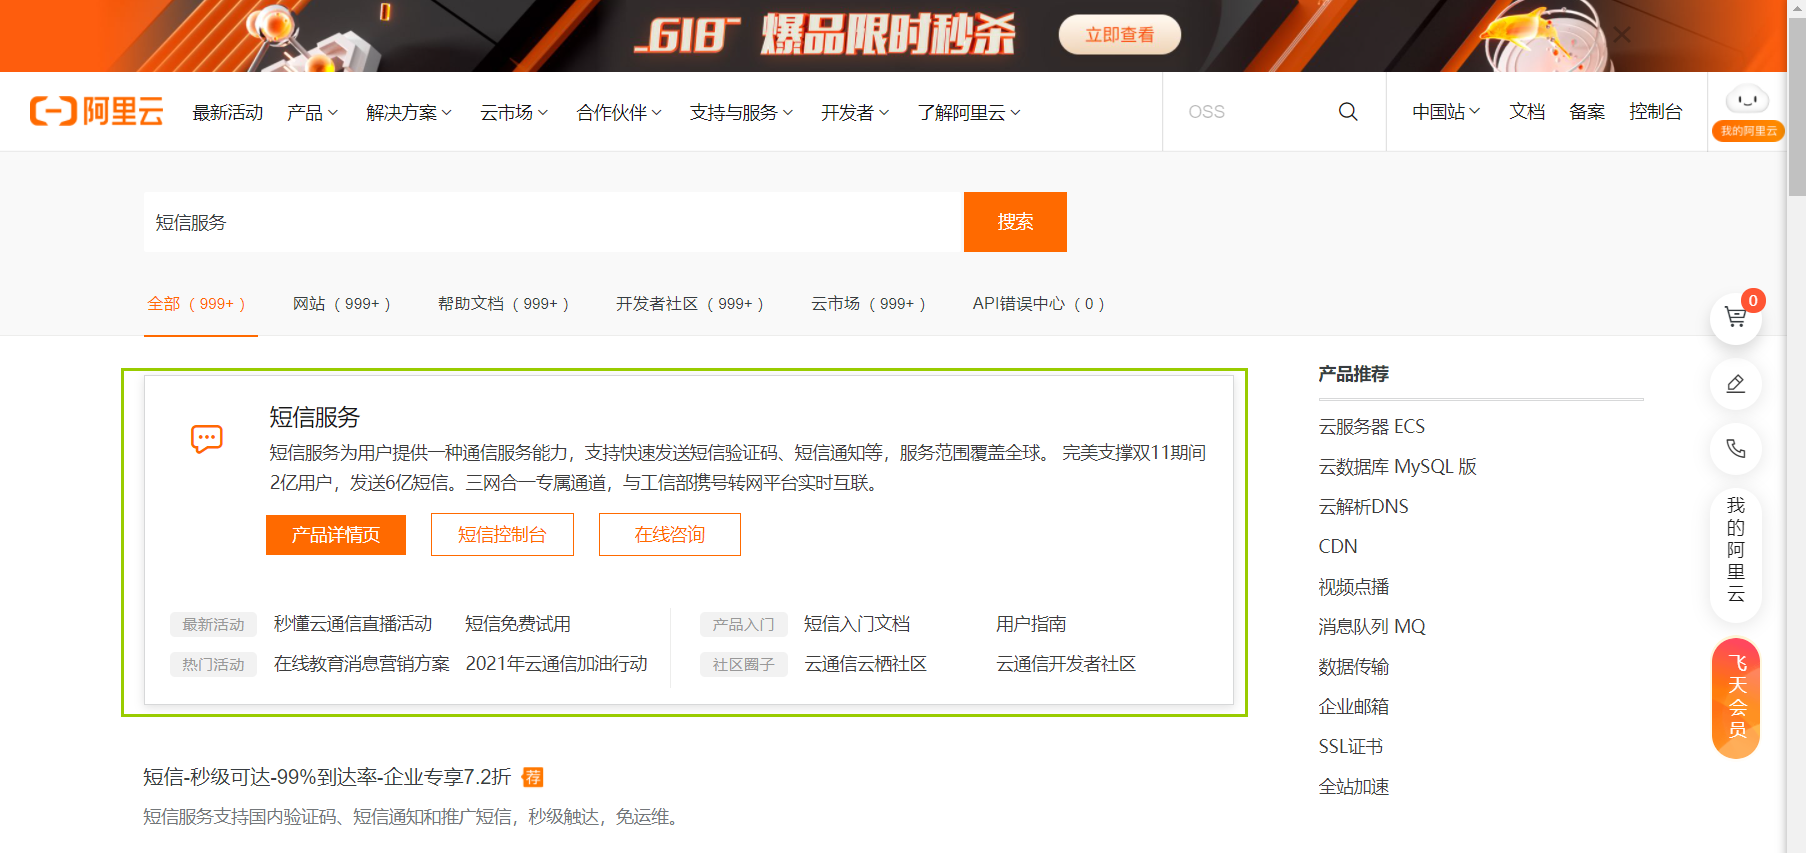This screenshot has width=1806, height=853.
Task: Open recommended product 消息队列 MQ
Action: click(1372, 627)
